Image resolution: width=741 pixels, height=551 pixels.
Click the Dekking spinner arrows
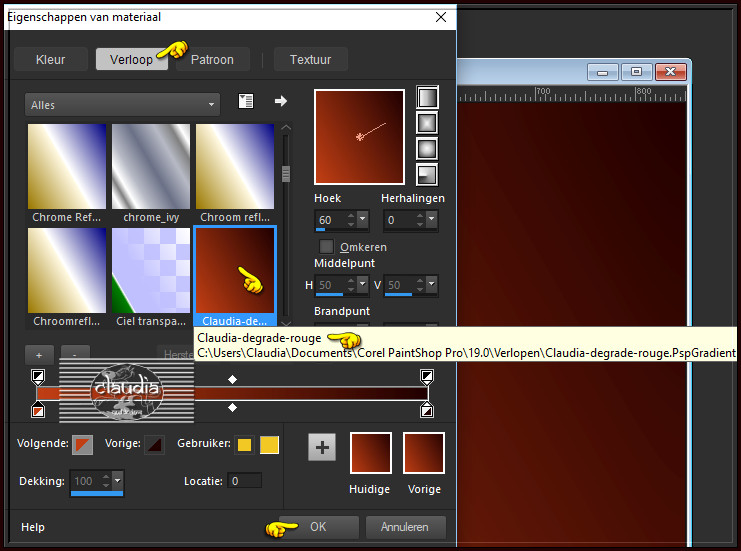tap(106, 481)
